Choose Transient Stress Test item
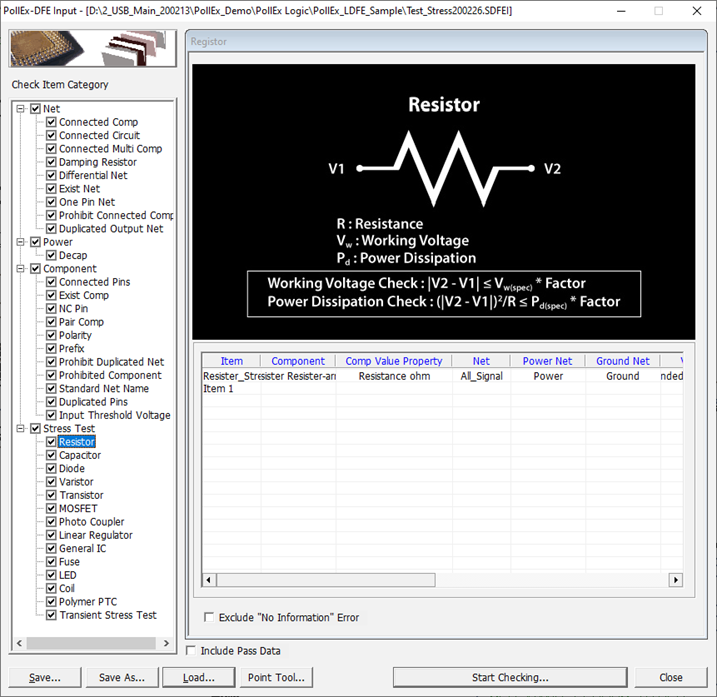The height and width of the screenshot is (697, 717). click(x=107, y=615)
